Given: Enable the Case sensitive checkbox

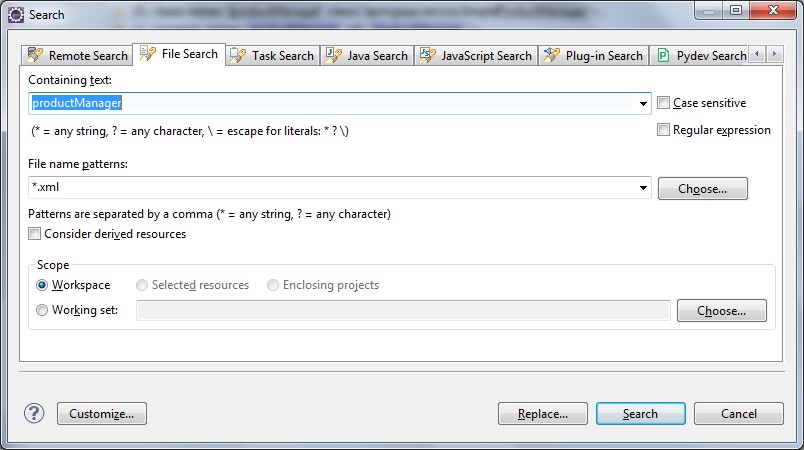Looking at the screenshot, I should pos(664,103).
